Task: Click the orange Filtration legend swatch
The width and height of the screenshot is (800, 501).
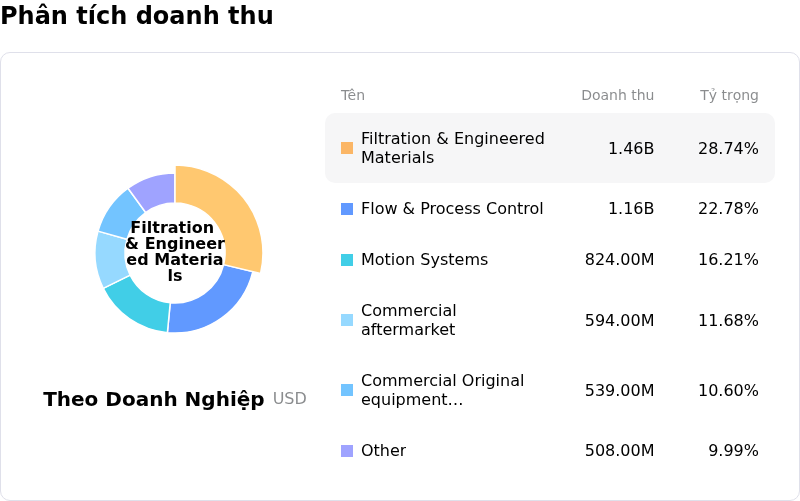Action: pos(347,148)
